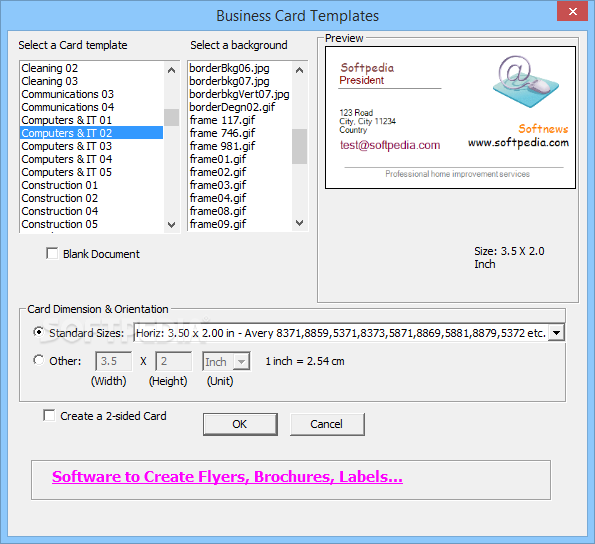Click the template list scrollbar thumb
The width and height of the screenshot is (595, 544).
click(172, 117)
